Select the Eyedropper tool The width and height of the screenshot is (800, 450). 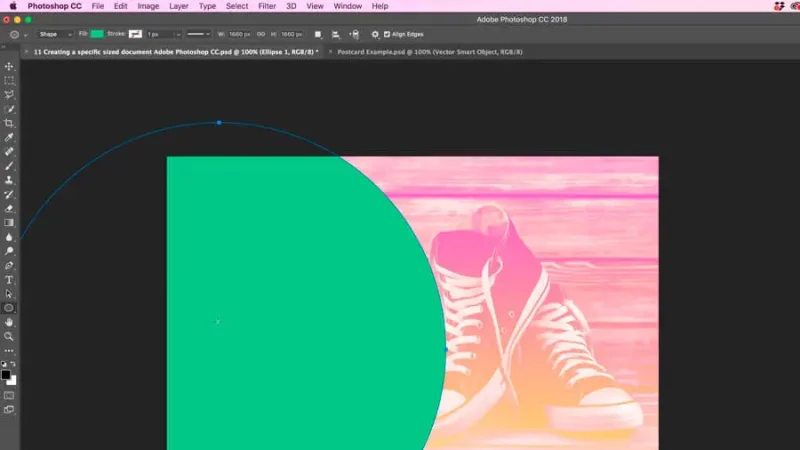(x=9, y=138)
